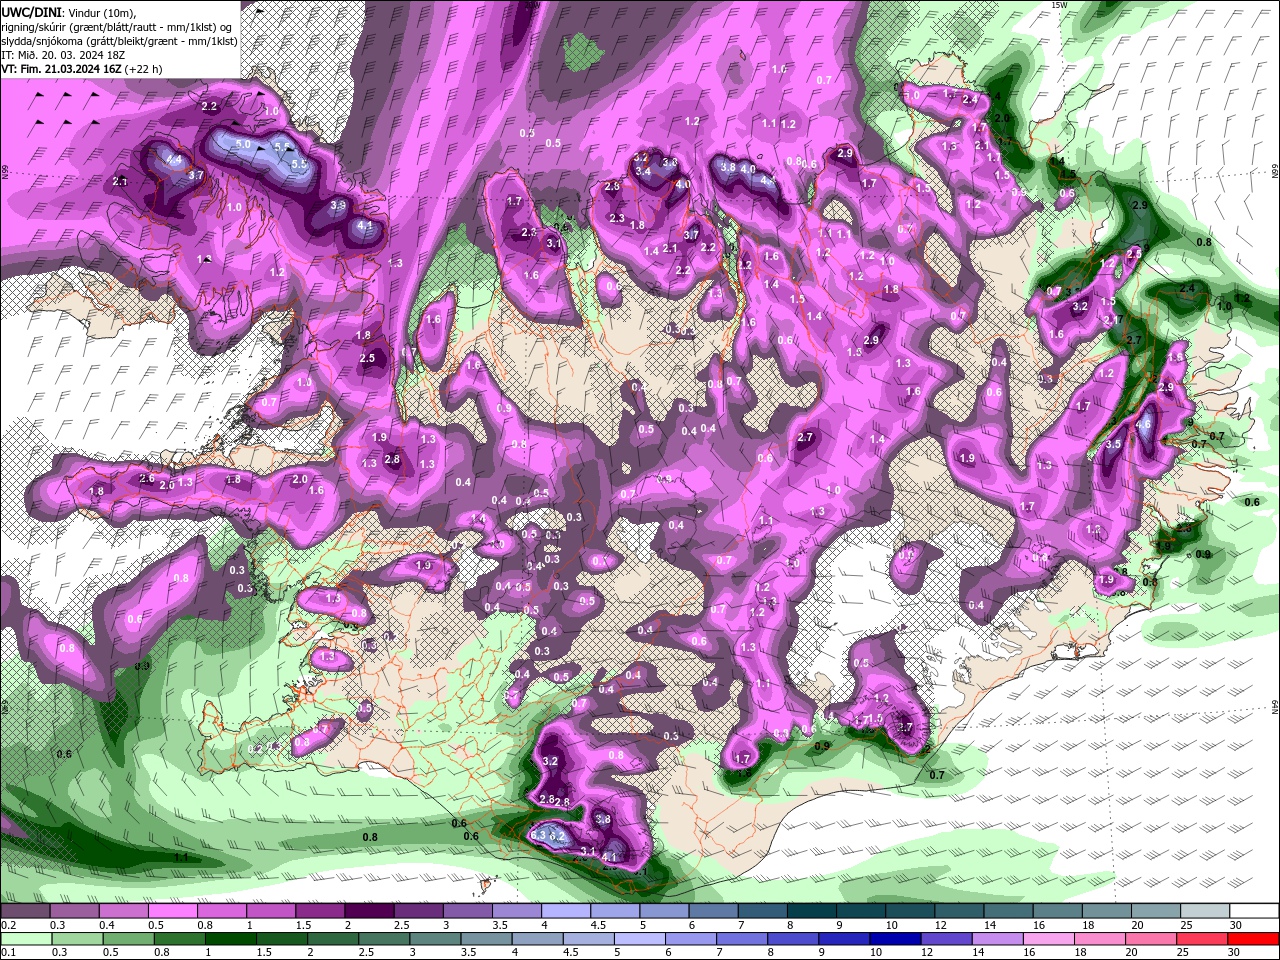Pick the pale green swatch above 0.1 in the lower legend
Viewport: 1280px width, 960px height.
(x=26, y=939)
